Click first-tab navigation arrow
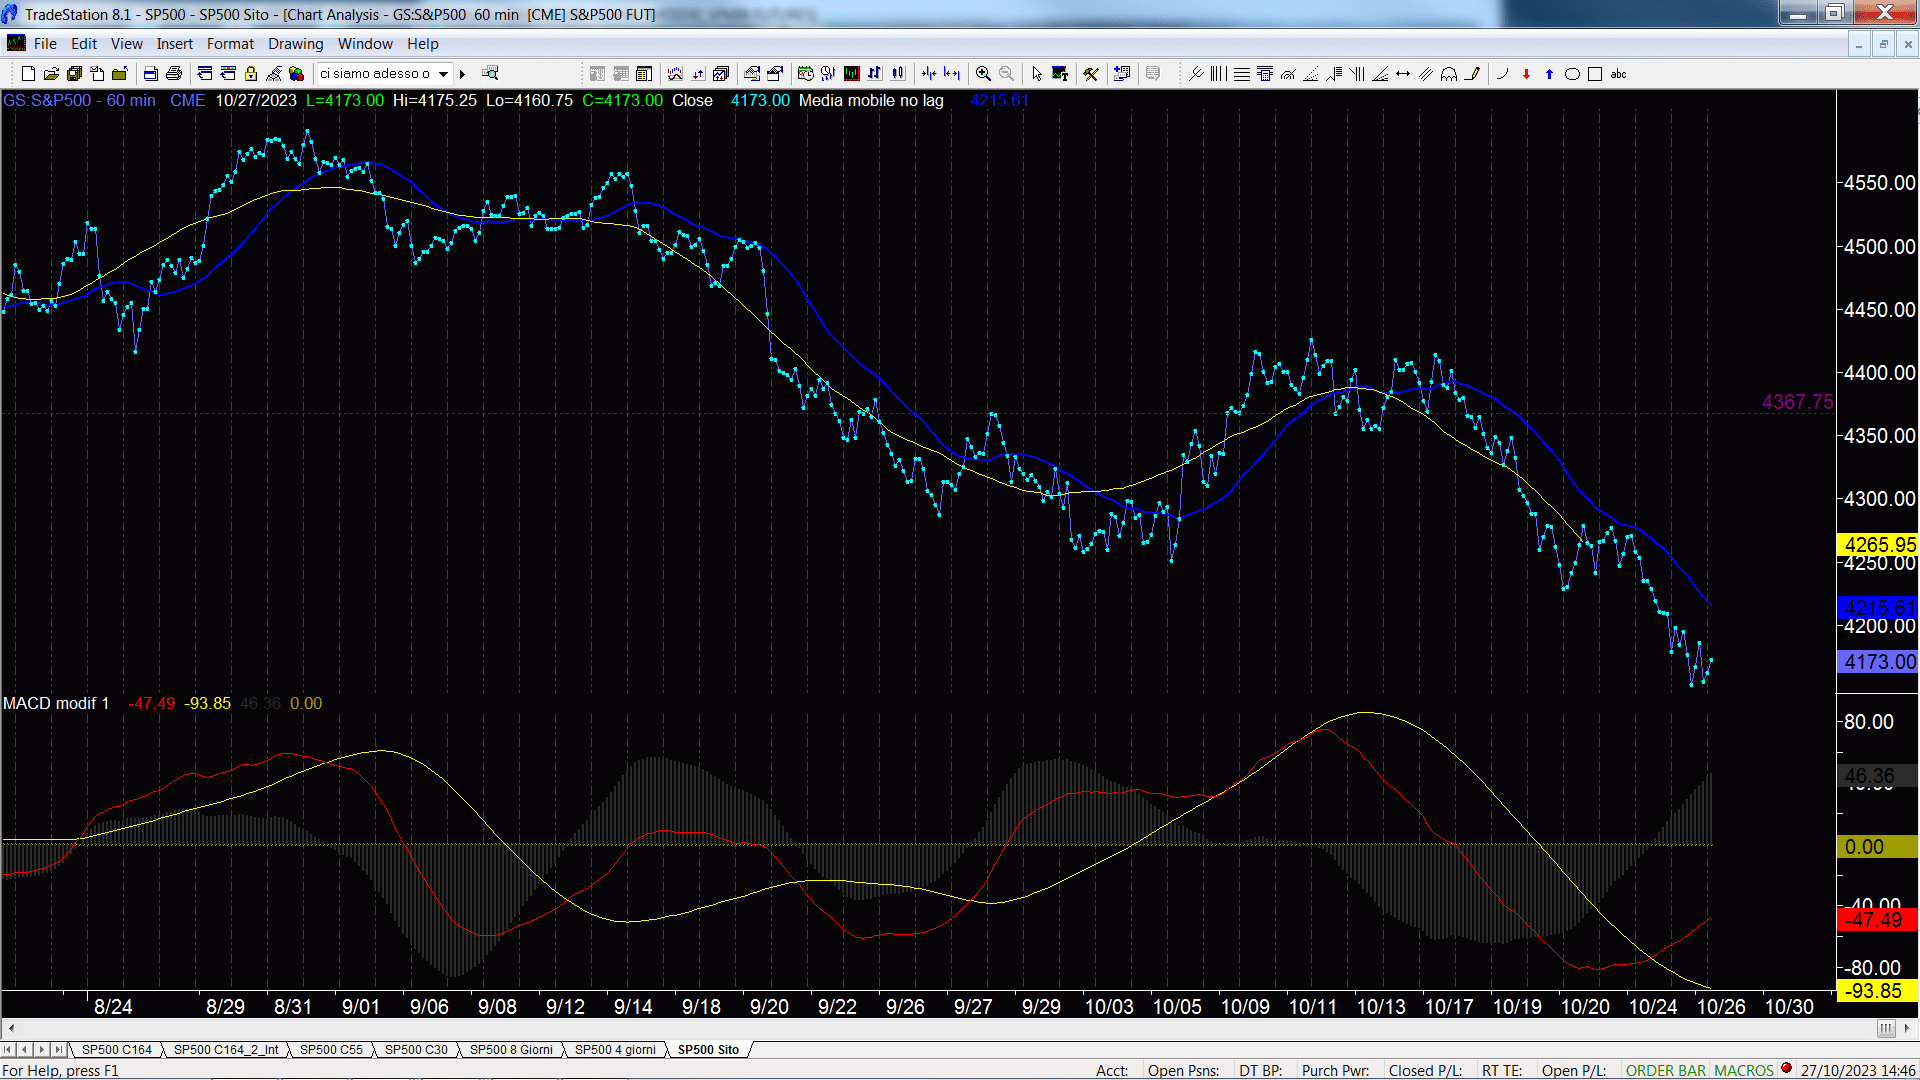 point(8,1050)
